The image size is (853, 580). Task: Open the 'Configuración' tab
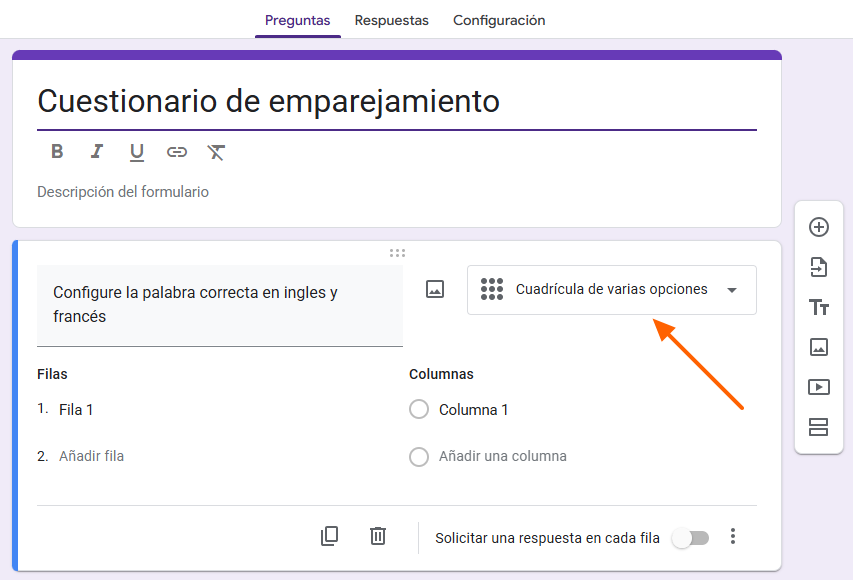coord(499,20)
